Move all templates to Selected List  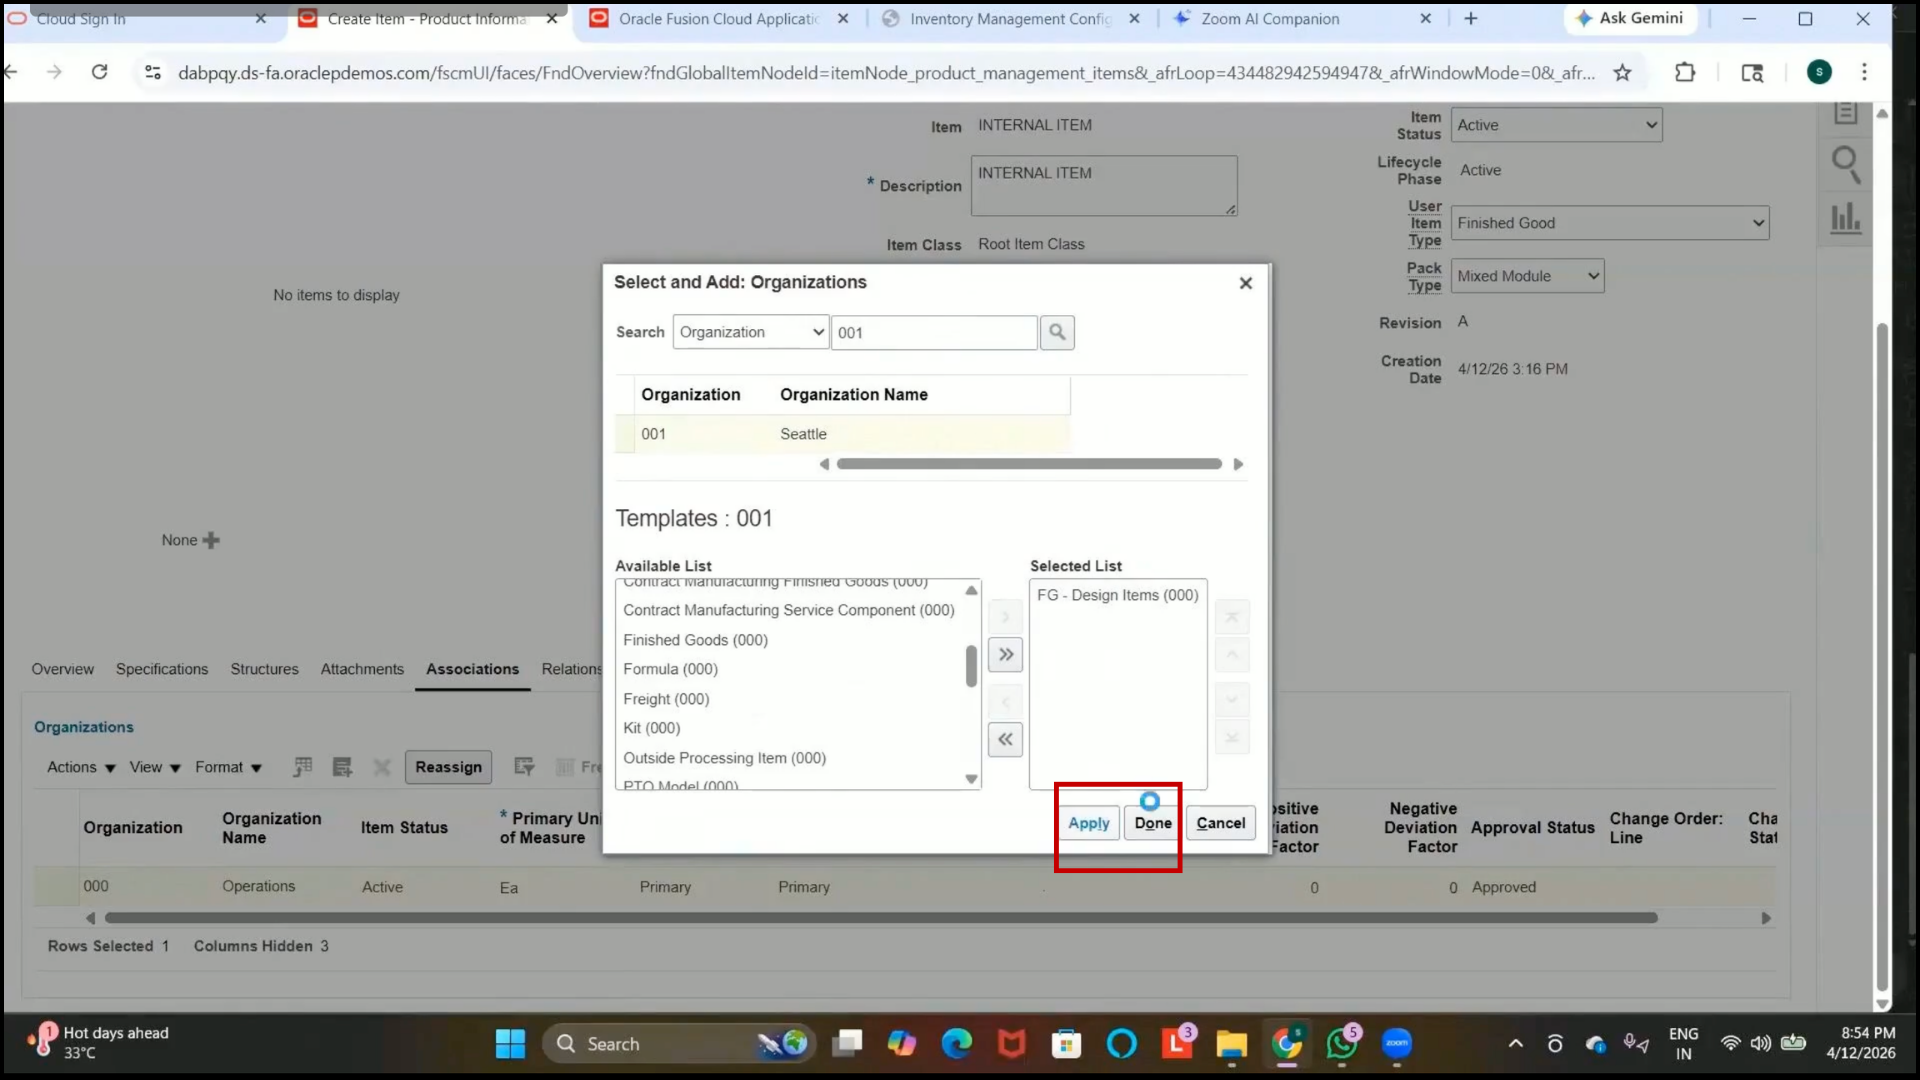(1005, 655)
